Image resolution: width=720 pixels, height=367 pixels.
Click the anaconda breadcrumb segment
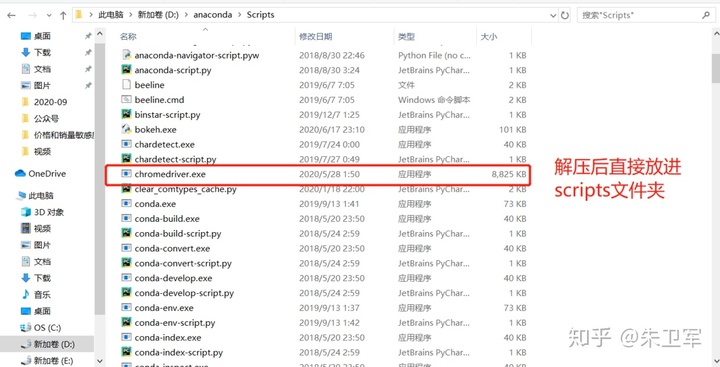click(x=213, y=15)
